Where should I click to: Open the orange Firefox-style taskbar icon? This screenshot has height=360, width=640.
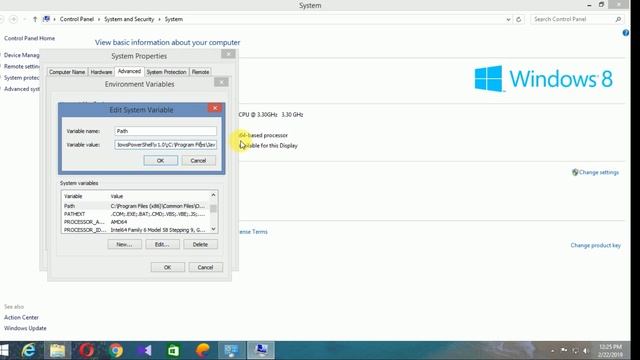coord(202,350)
